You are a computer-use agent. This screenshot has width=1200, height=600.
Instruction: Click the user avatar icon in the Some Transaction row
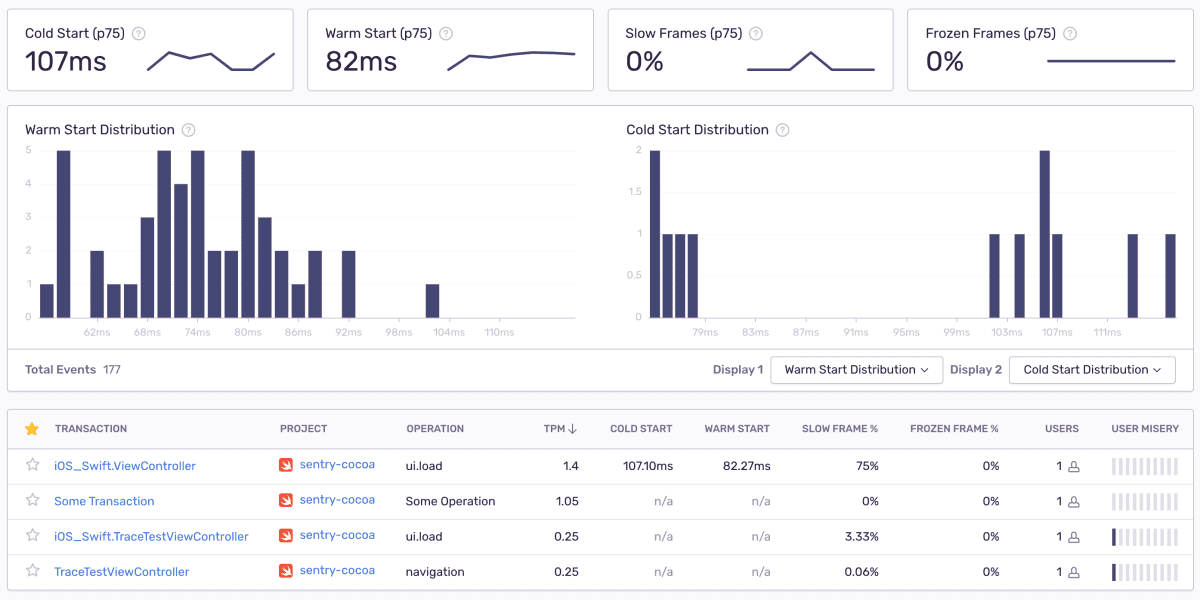(1072, 500)
